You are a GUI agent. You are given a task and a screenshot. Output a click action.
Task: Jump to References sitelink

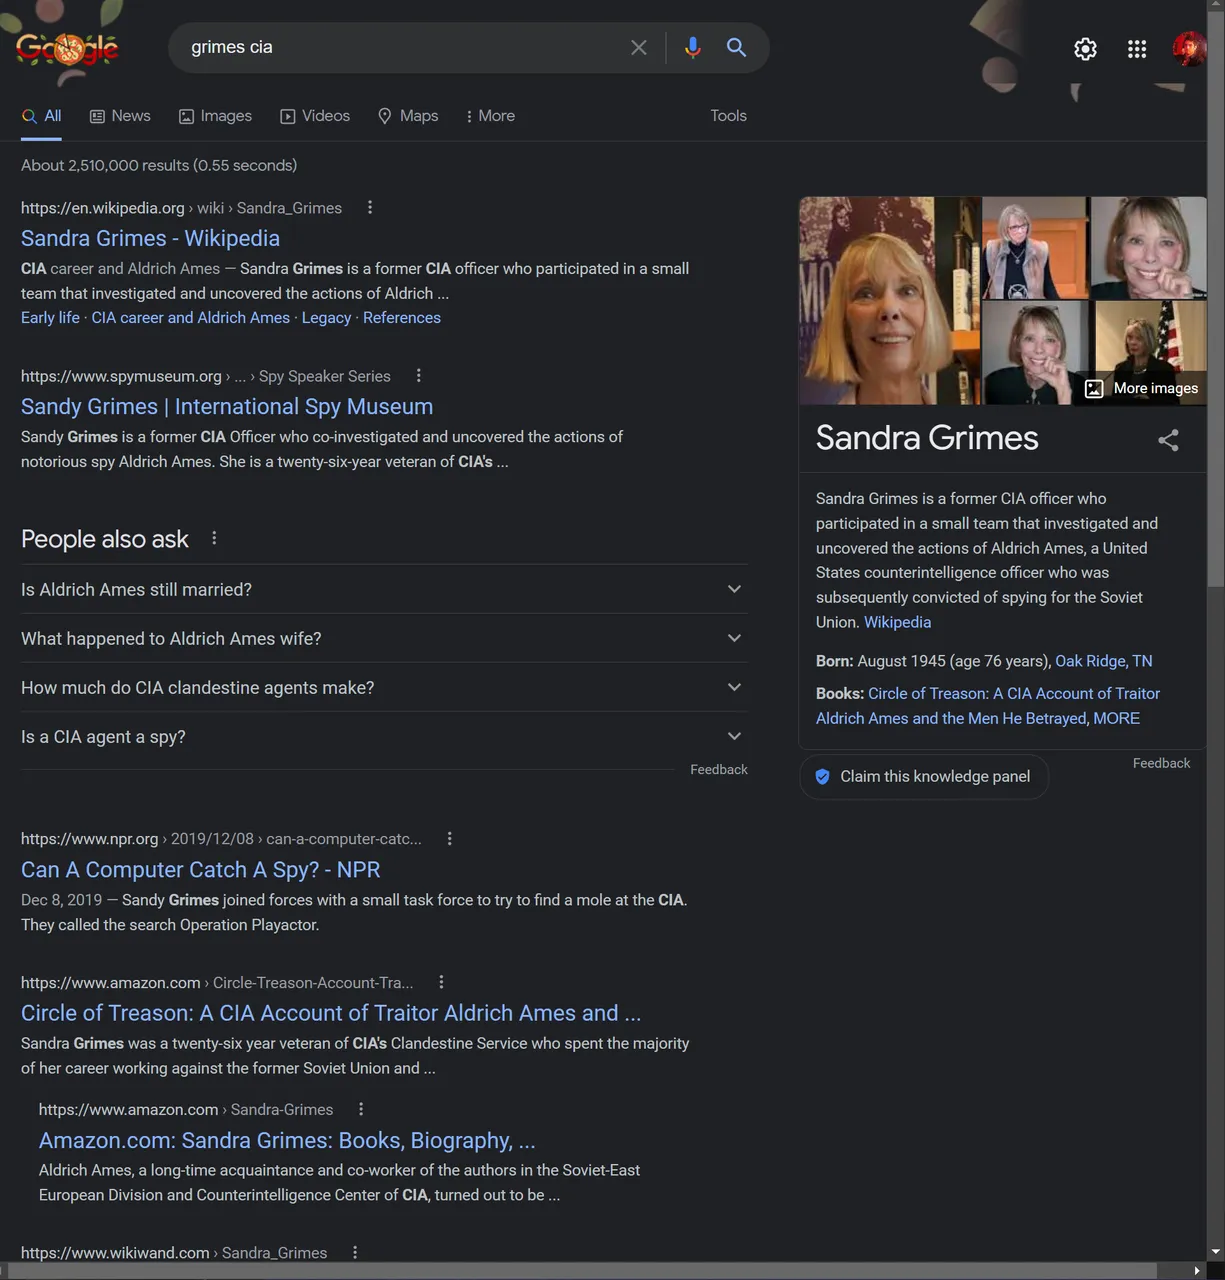(402, 317)
